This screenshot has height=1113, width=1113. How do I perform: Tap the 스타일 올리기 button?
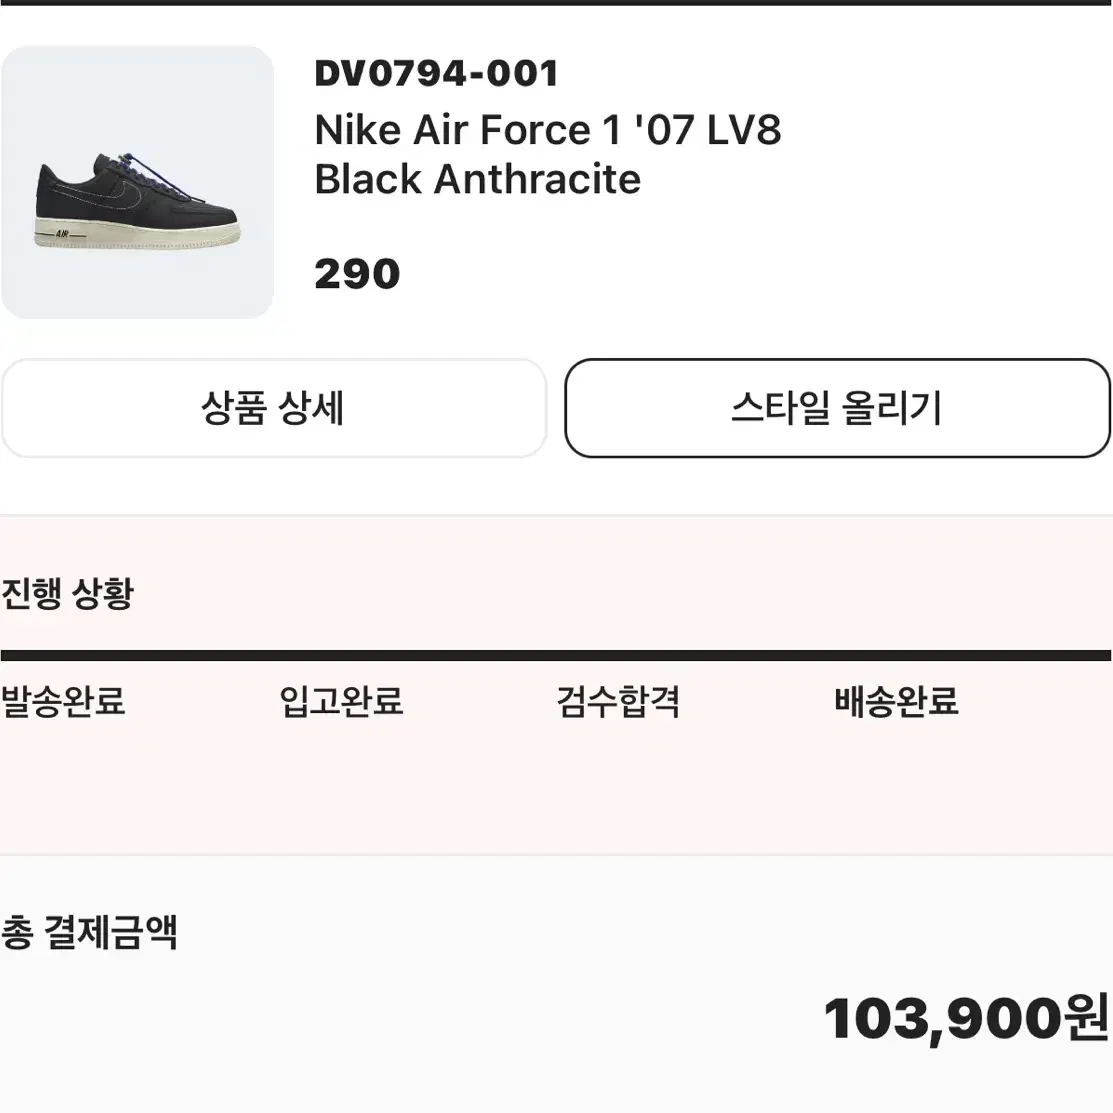point(837,408)
